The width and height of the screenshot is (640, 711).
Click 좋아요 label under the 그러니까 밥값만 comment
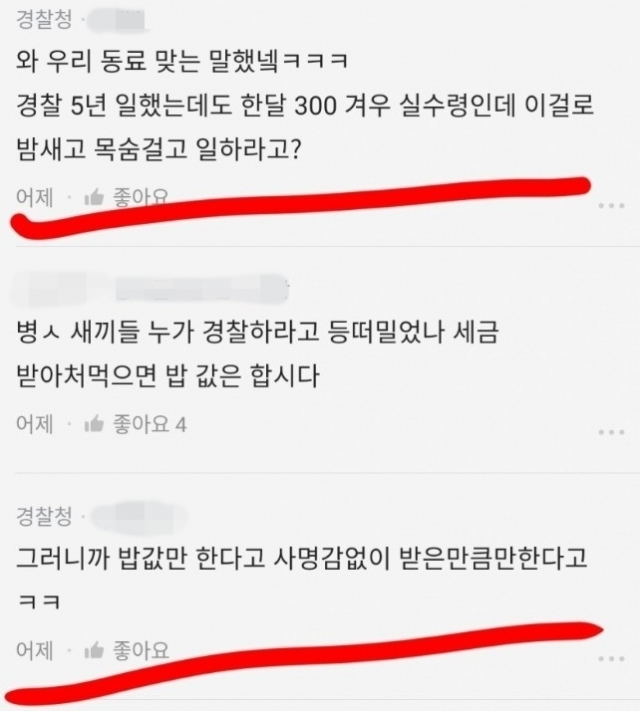pyautogui.click(x=141, y=650)
